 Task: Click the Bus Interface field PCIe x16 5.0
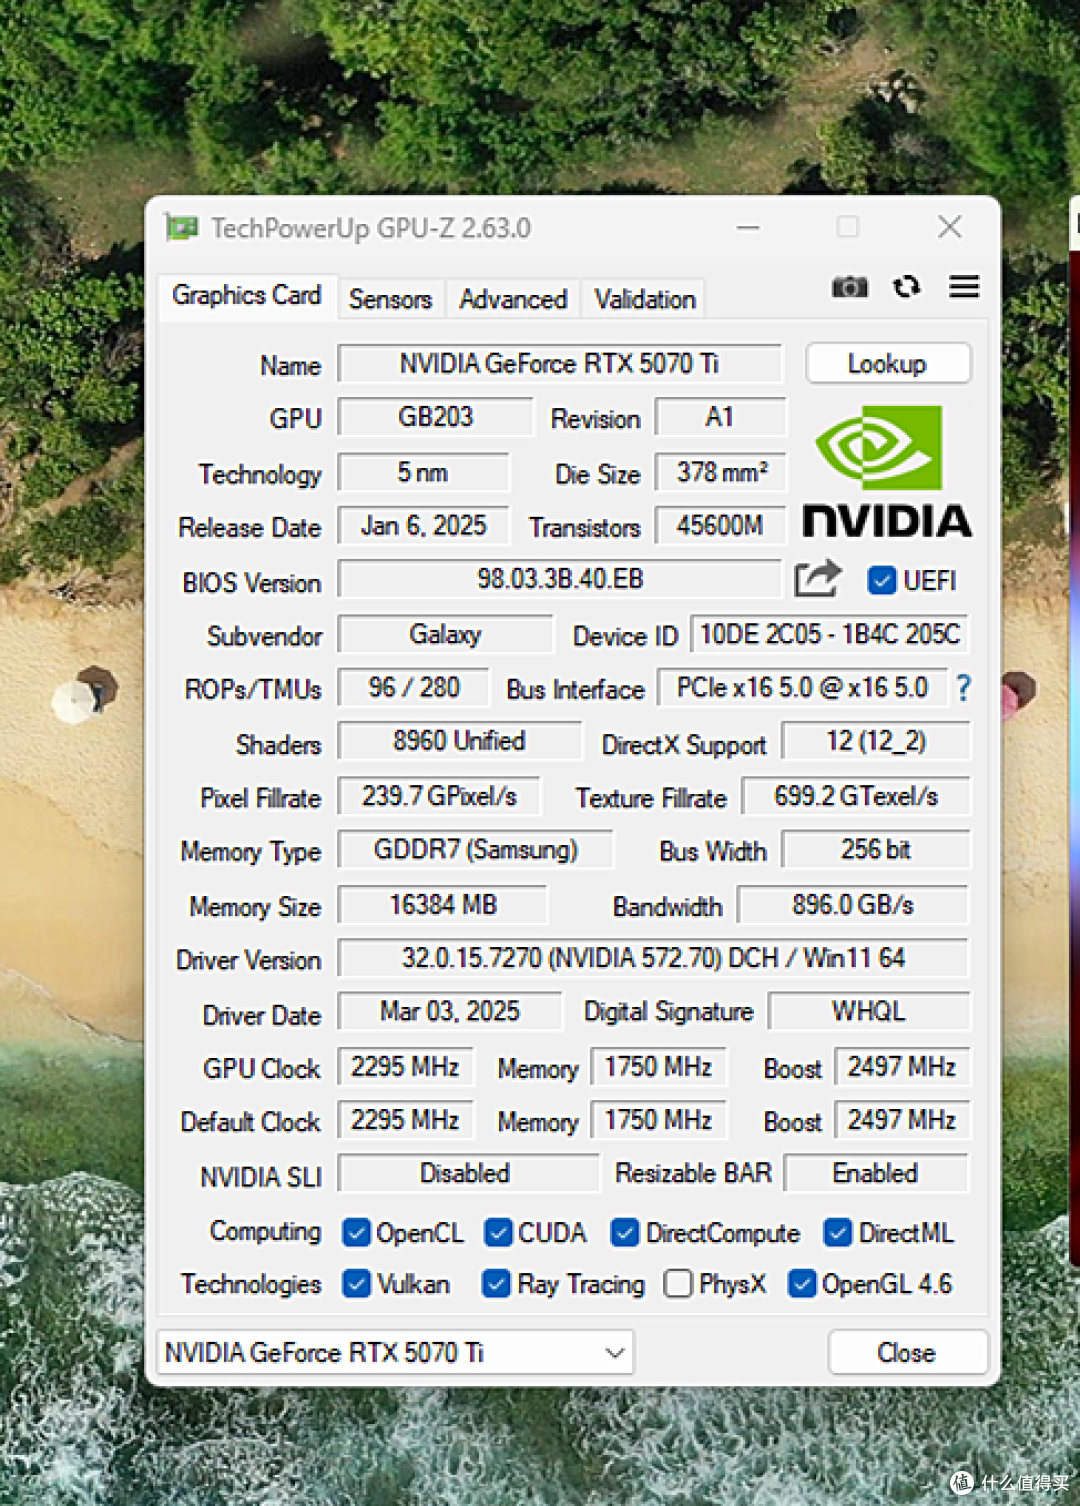coord(802,688)
